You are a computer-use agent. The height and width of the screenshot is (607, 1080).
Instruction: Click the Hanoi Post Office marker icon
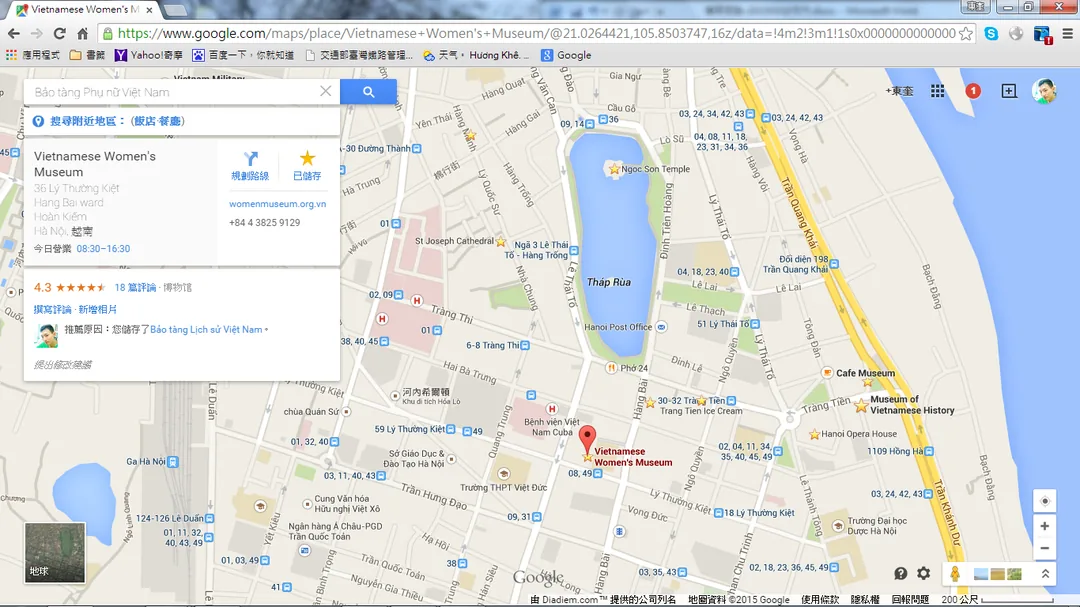tap(661, 327)
